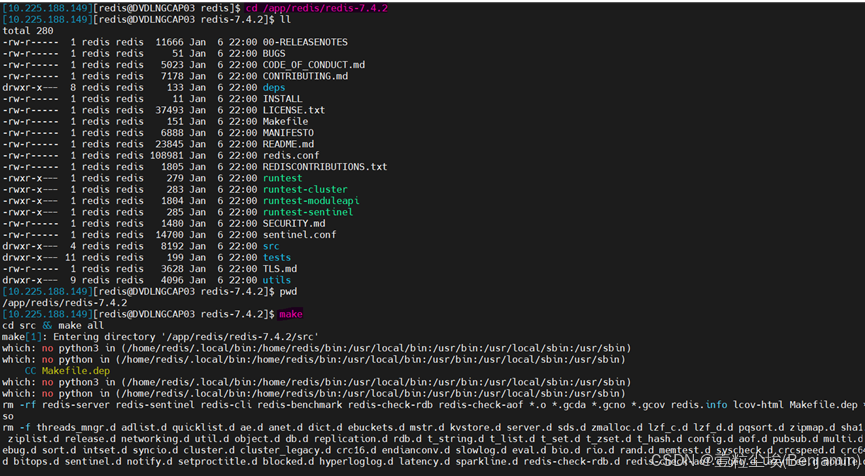Click the tests directory name
The width and height of the screenshot is (865, 476).
tap(276, 257)
